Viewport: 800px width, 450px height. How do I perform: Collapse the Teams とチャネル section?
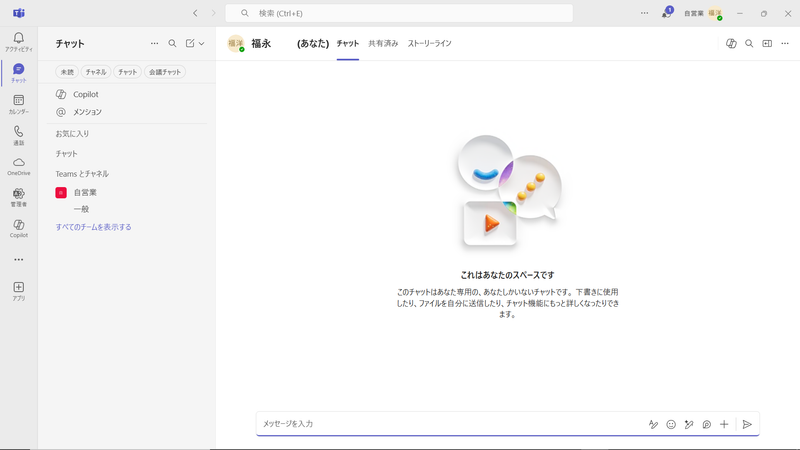click(82, 174)
